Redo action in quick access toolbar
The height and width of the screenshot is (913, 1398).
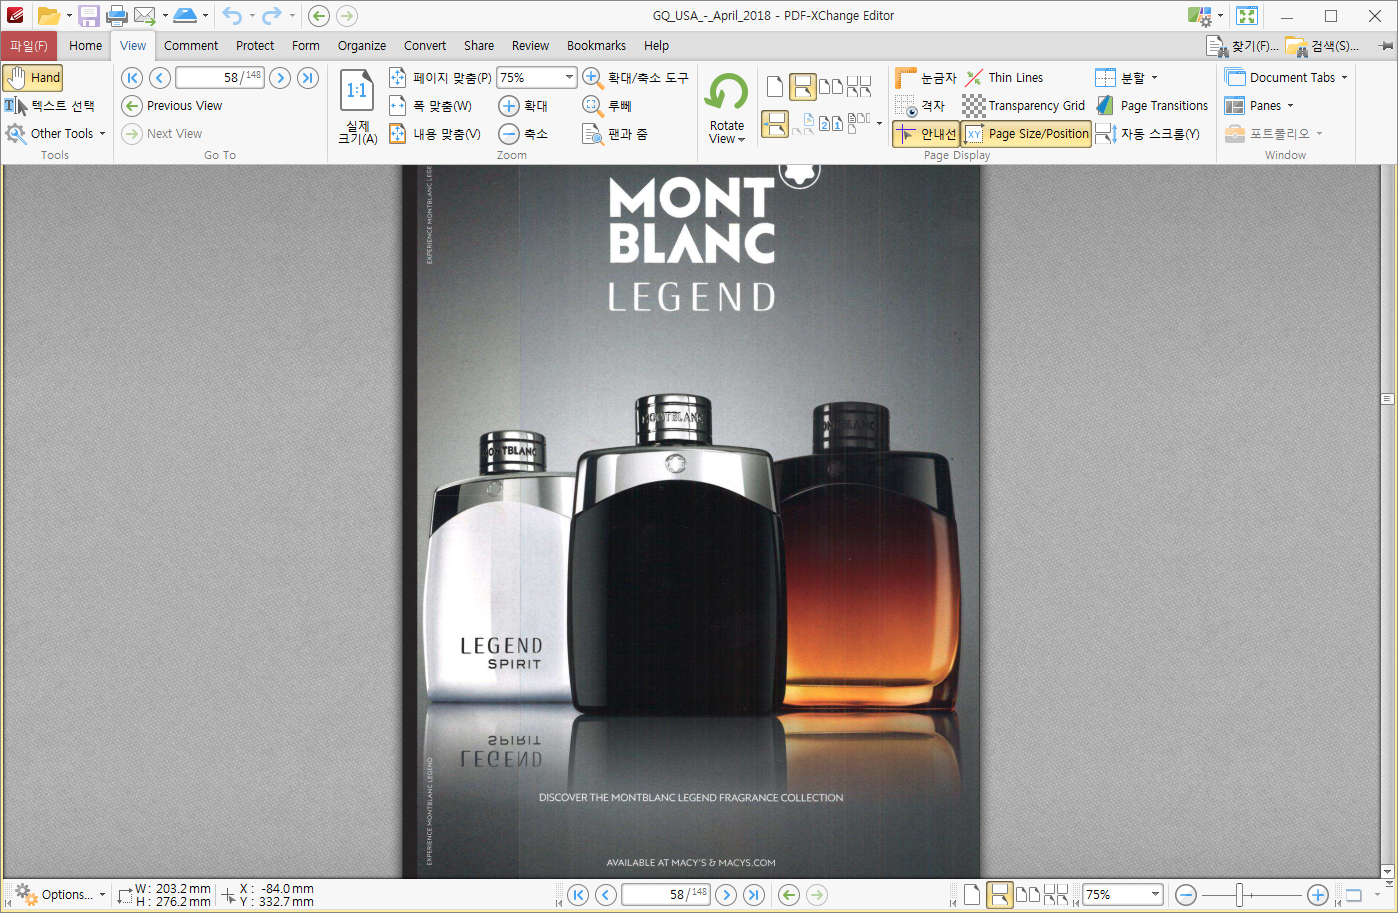pos(272,15)
